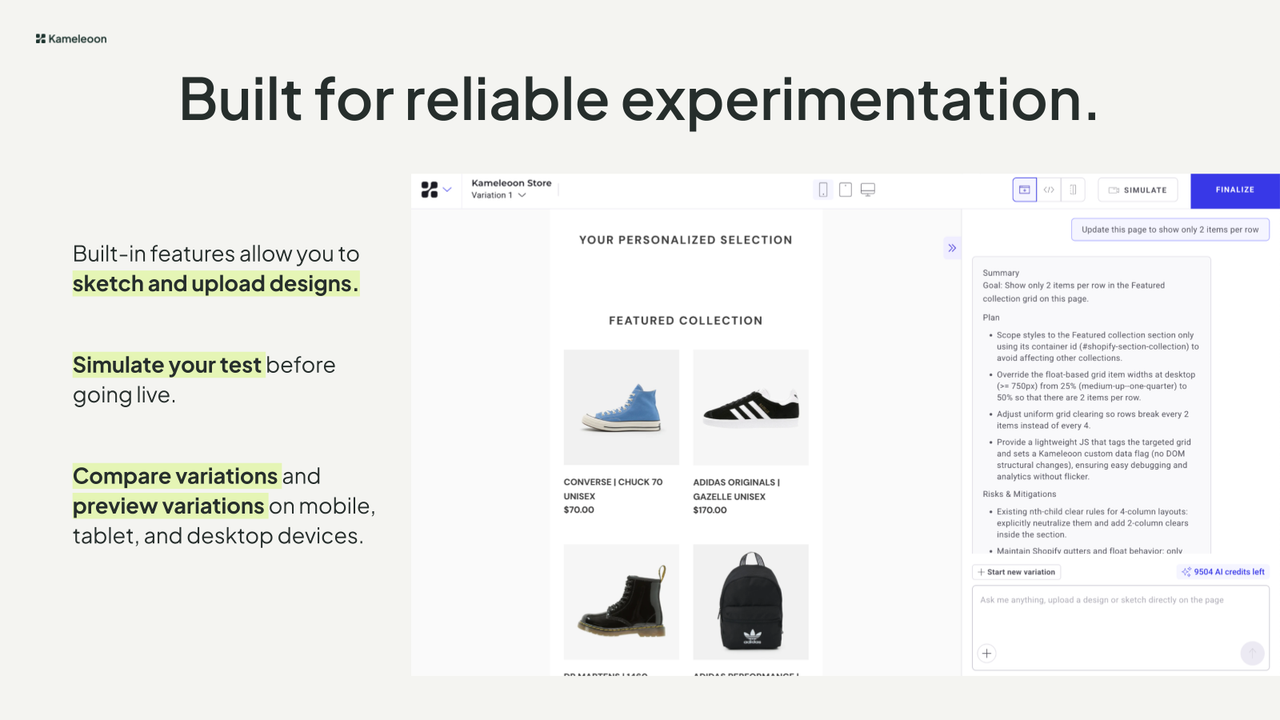Start a new variation
The image size is (1280, 720).
tap(1016, 572)
